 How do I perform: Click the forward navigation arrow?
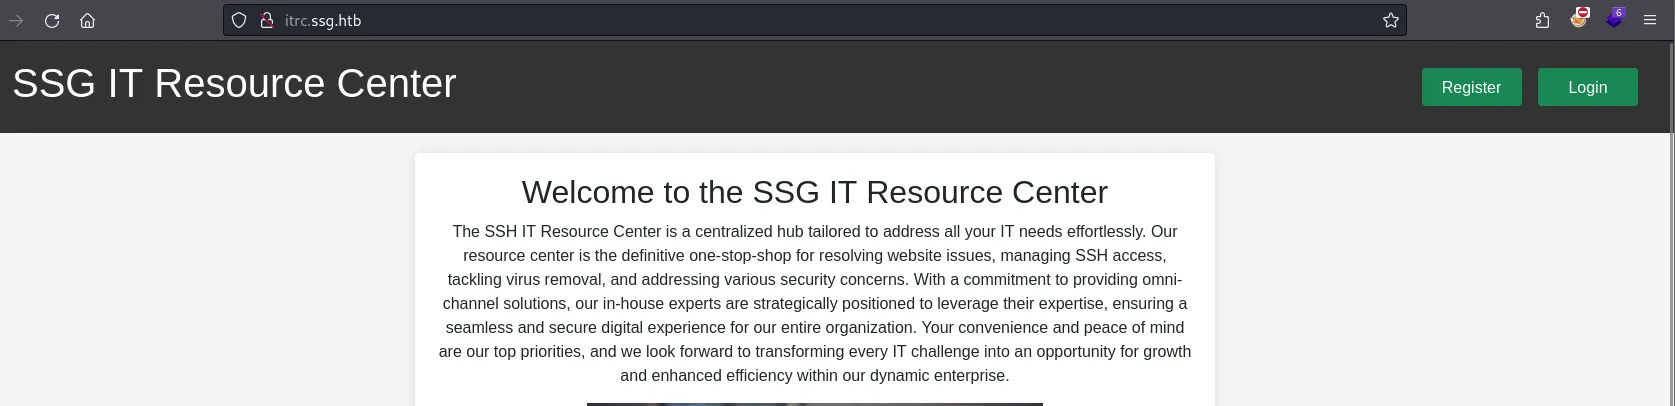[16, 20]
